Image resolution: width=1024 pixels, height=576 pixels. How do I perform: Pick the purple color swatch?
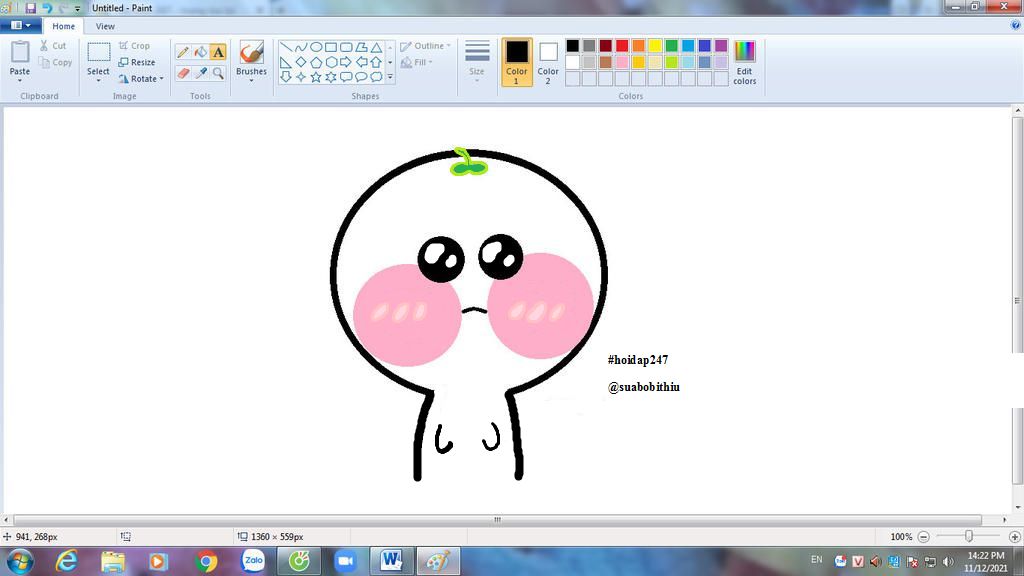721,46
